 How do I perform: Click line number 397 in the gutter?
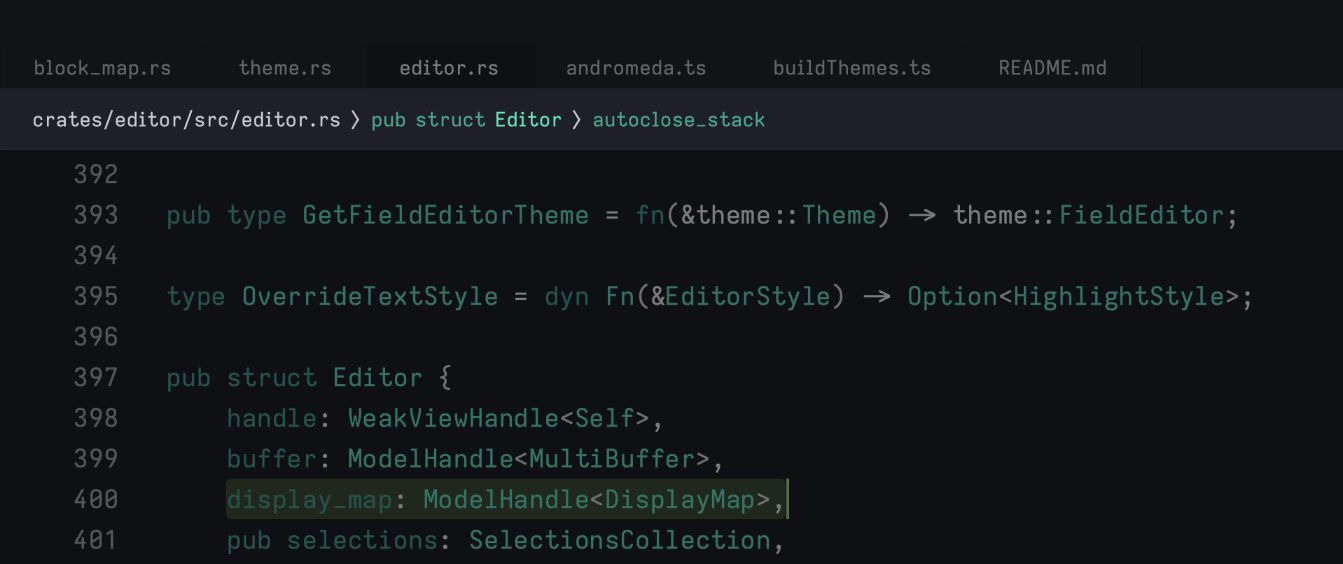96,378
